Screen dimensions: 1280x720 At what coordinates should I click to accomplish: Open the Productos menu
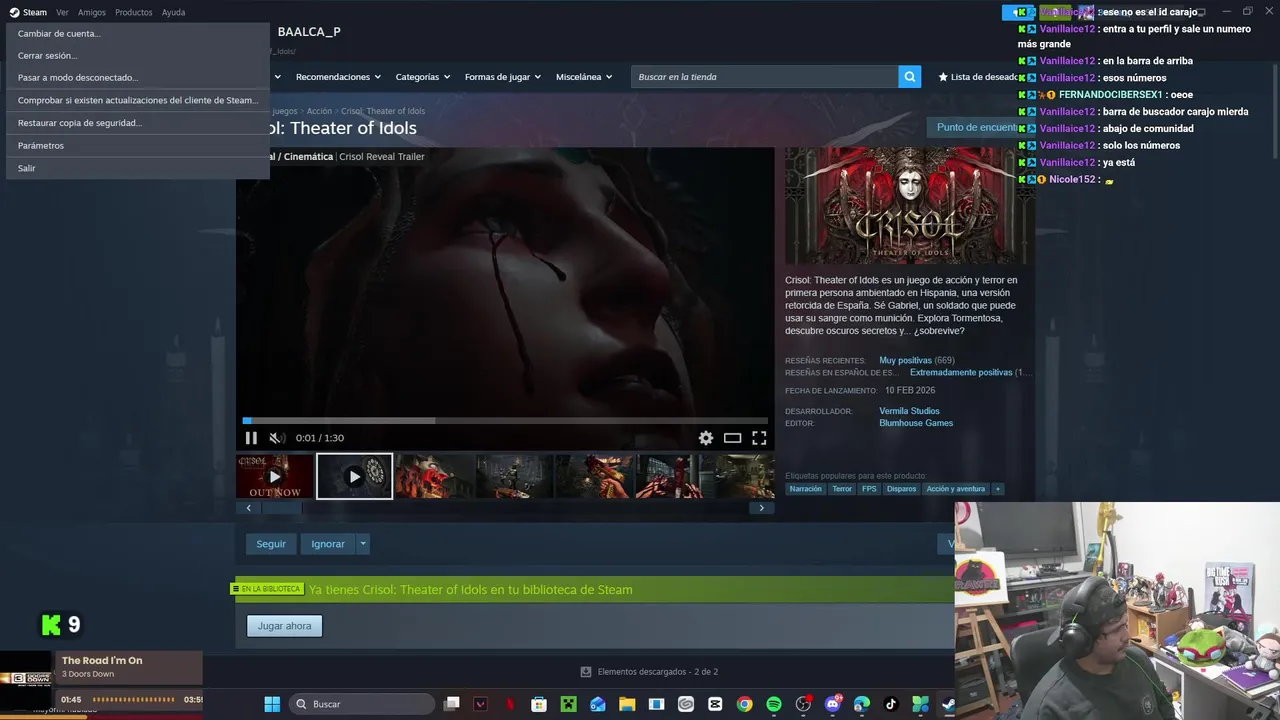(134, 12)
